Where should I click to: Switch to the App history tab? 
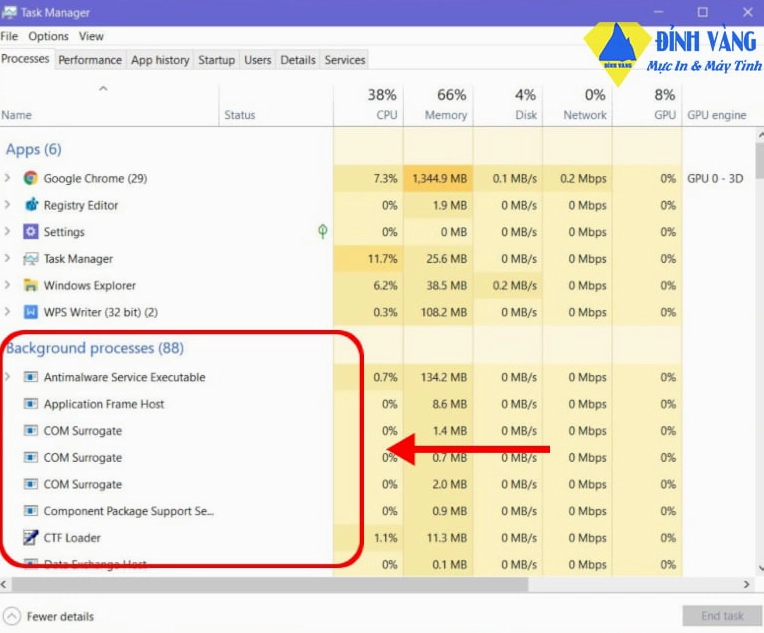pos(160,60)
